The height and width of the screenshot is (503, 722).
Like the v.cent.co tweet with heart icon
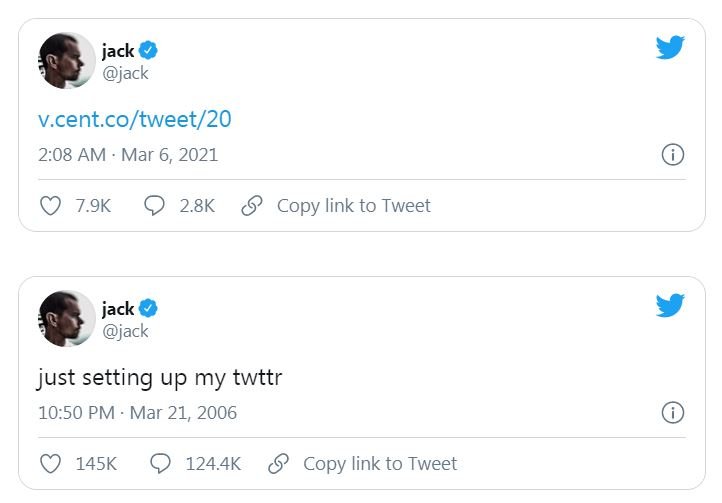point(50,206)
